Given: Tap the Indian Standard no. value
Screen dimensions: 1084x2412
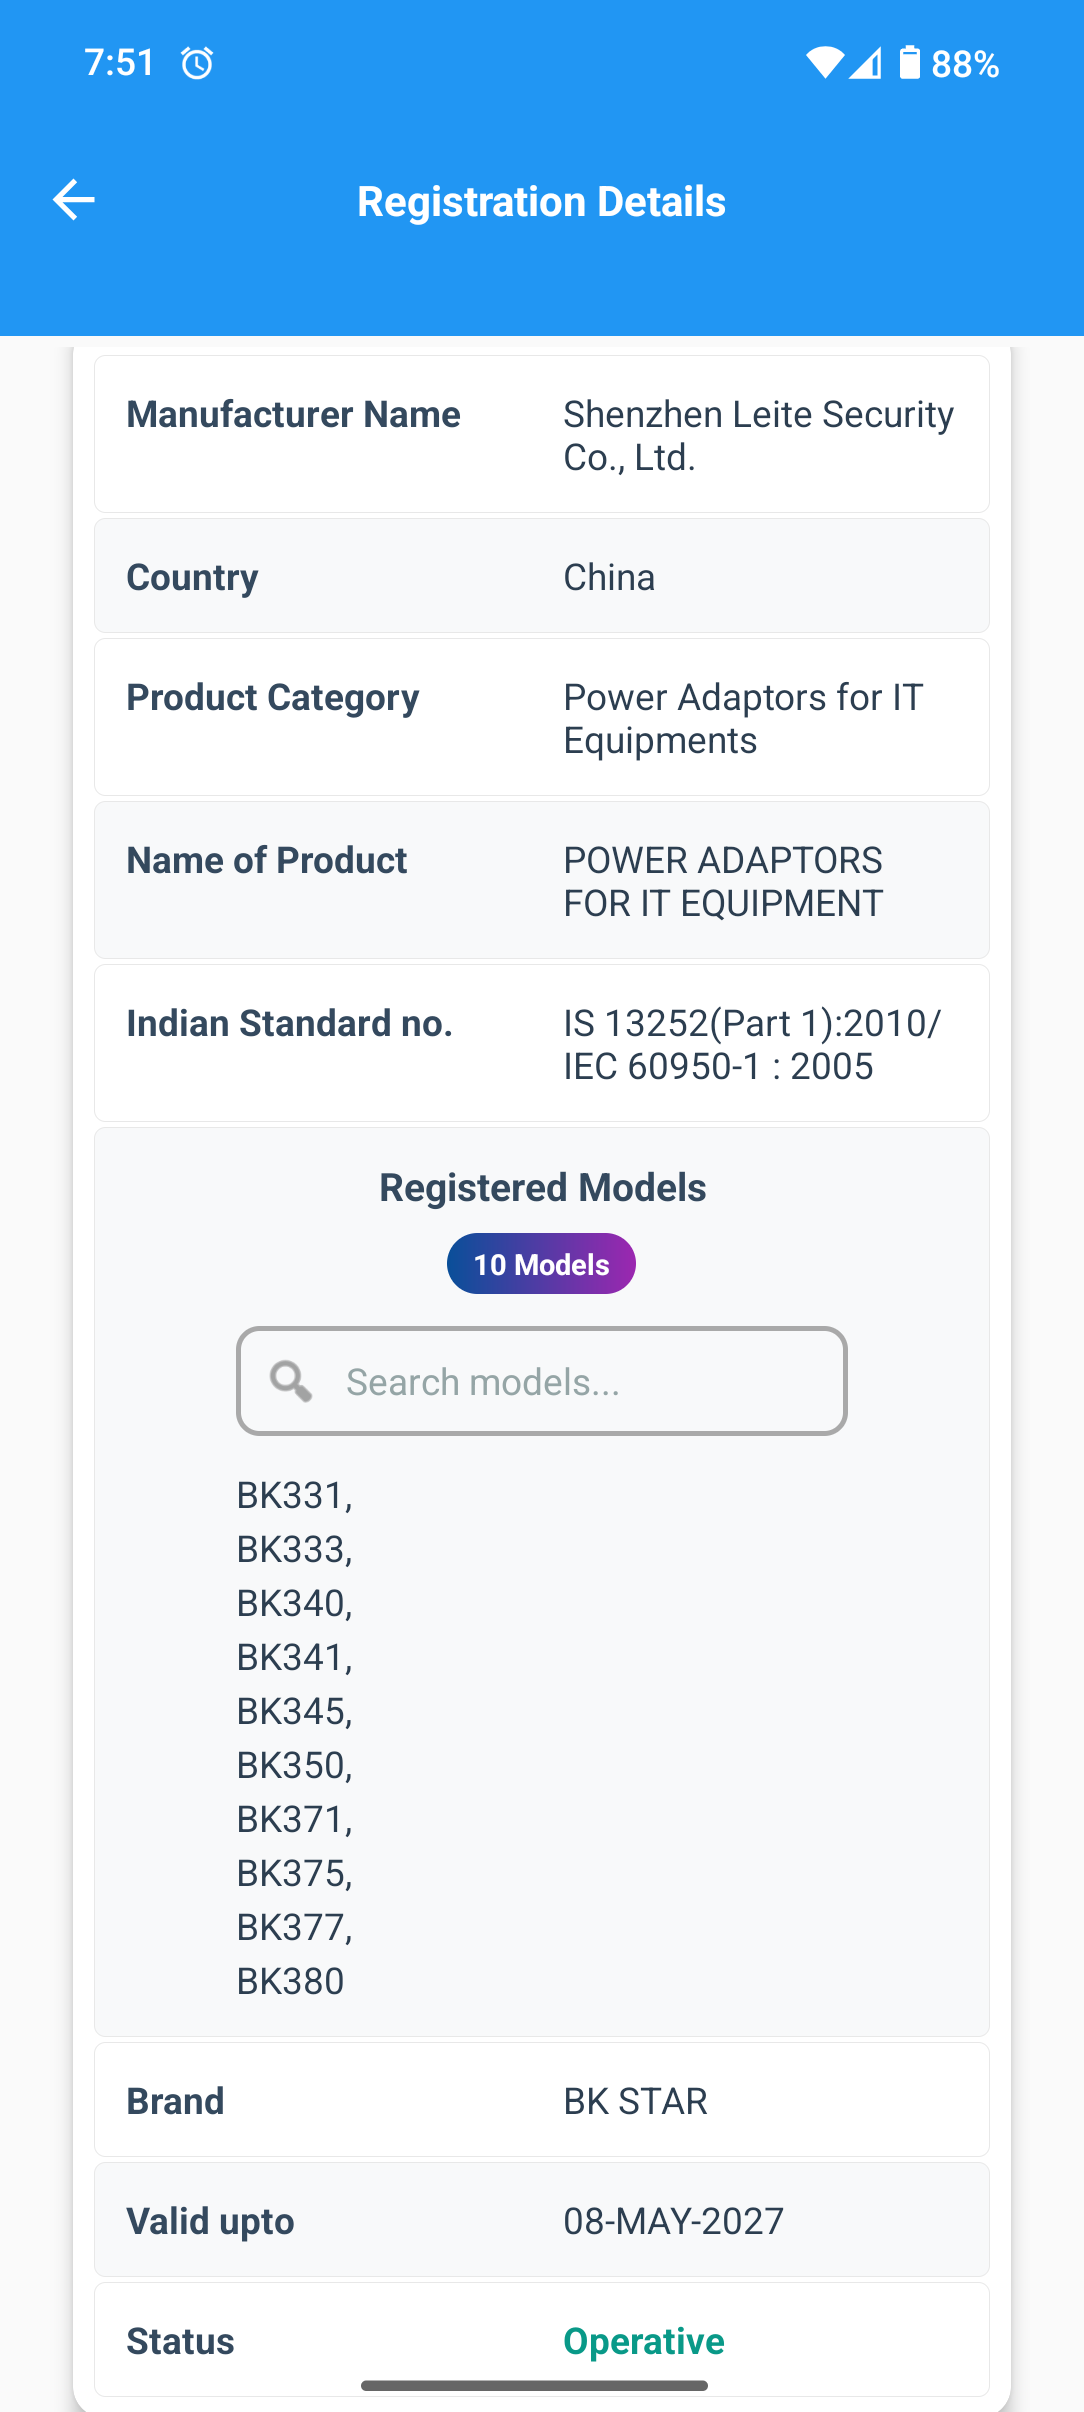Looking at the screenshot, I should (752, 1044).
